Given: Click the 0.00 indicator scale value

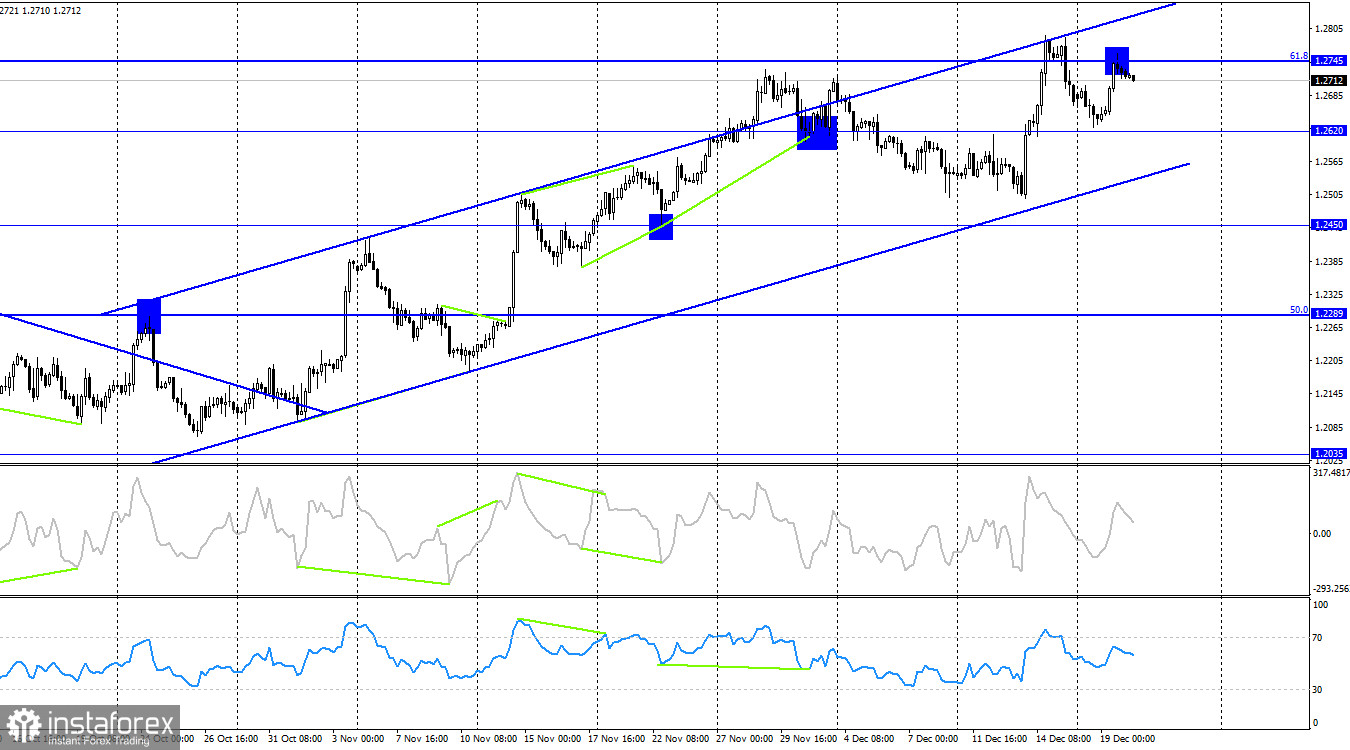Looking at the screenshot, I should point(1322,533).
